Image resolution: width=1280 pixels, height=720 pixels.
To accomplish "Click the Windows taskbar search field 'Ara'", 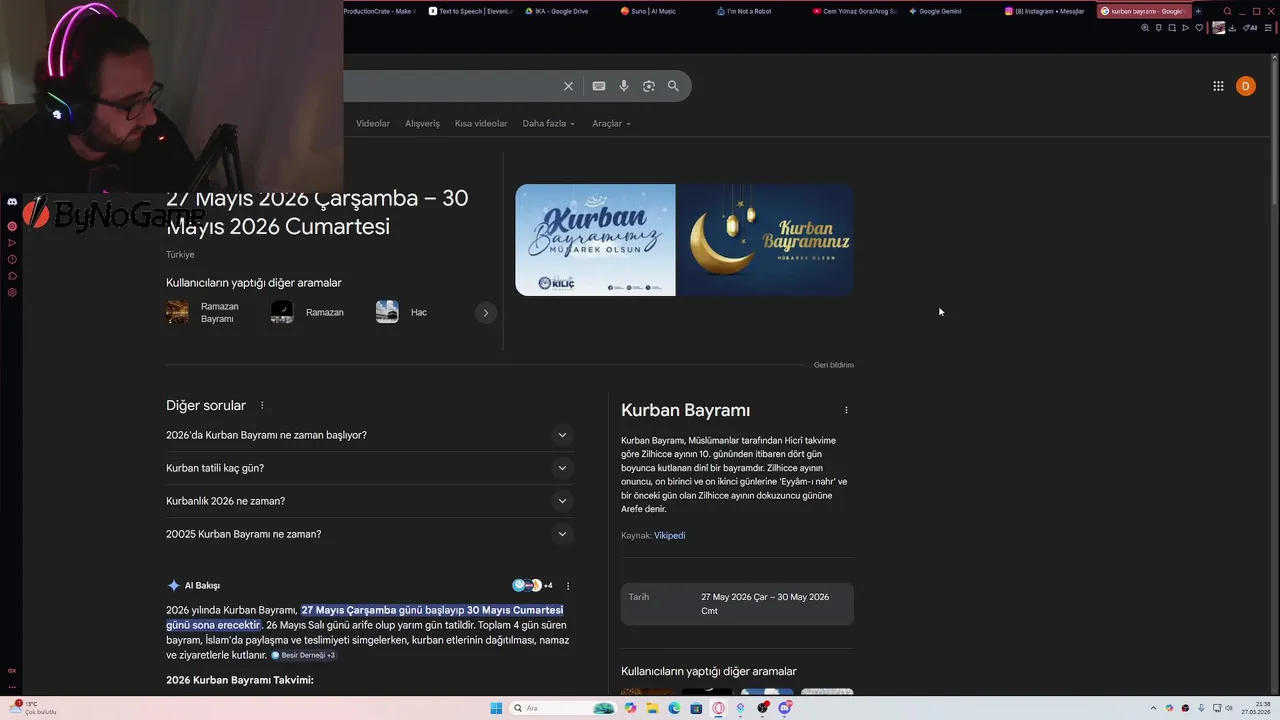I will tap(562, 708).
